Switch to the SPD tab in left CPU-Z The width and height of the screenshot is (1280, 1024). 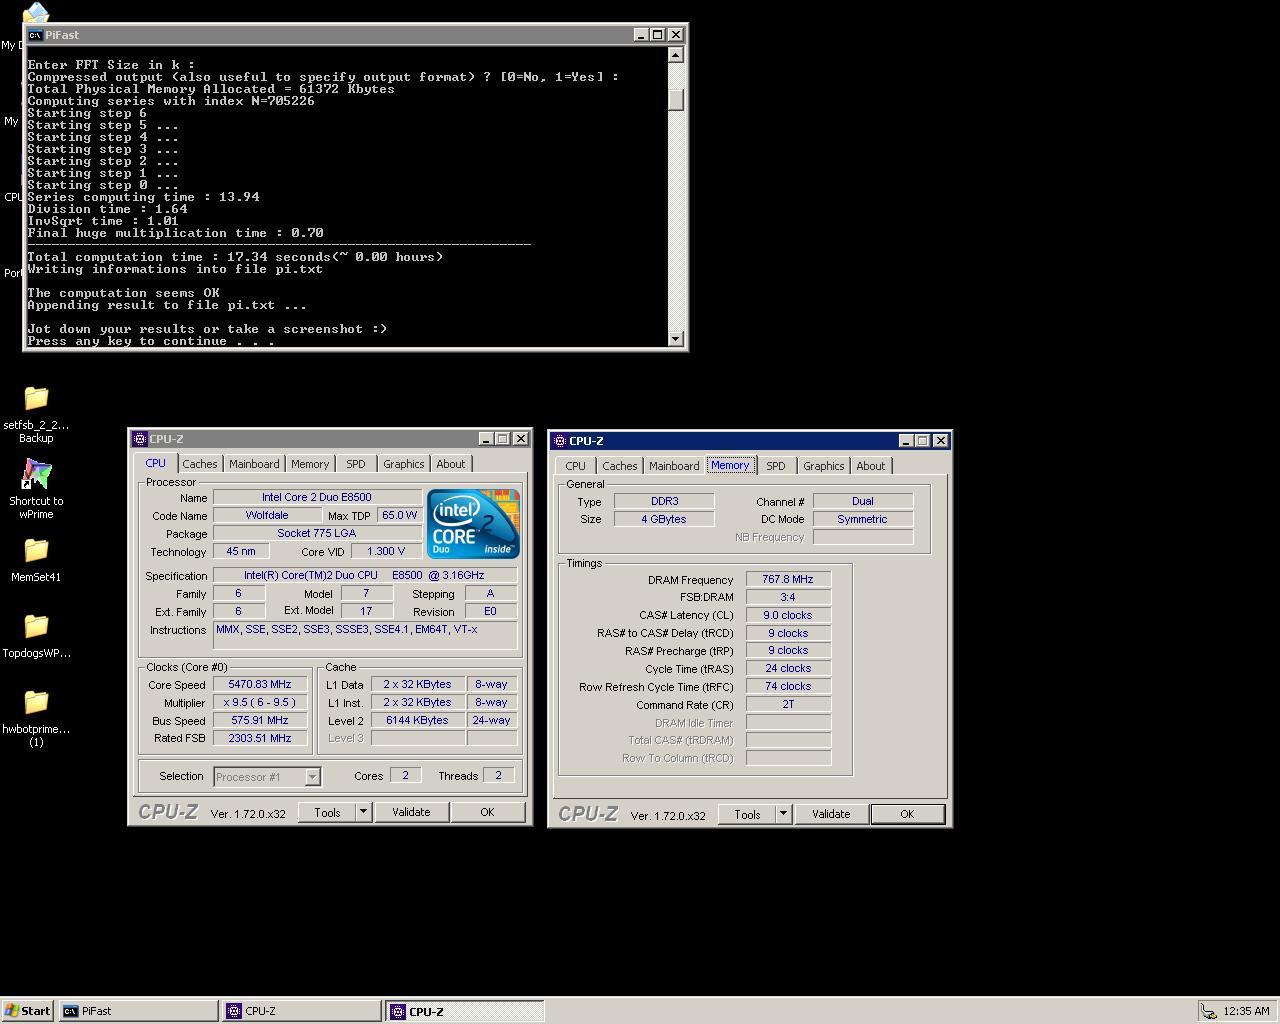356,464
